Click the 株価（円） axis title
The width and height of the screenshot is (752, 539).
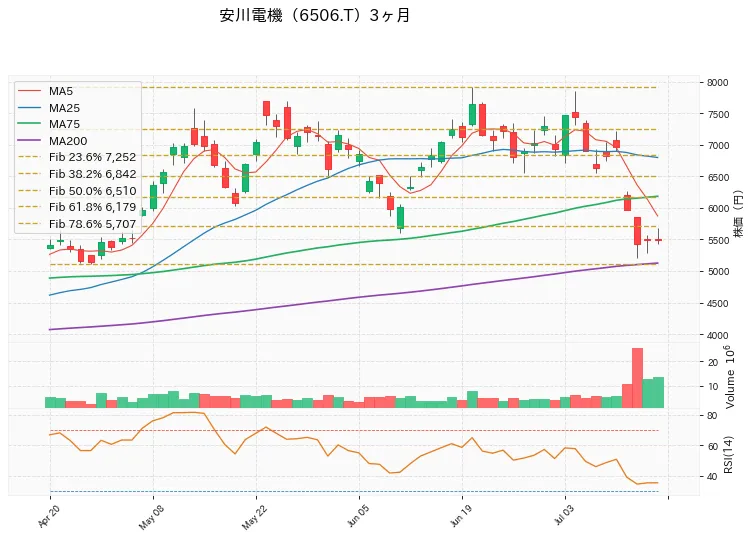(739, 213)
